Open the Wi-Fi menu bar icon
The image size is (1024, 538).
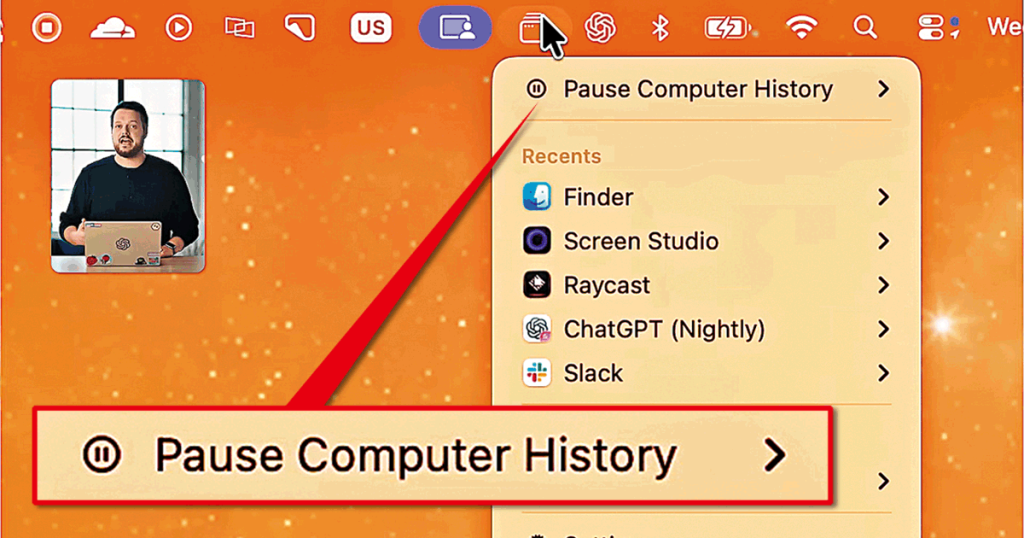801,28
